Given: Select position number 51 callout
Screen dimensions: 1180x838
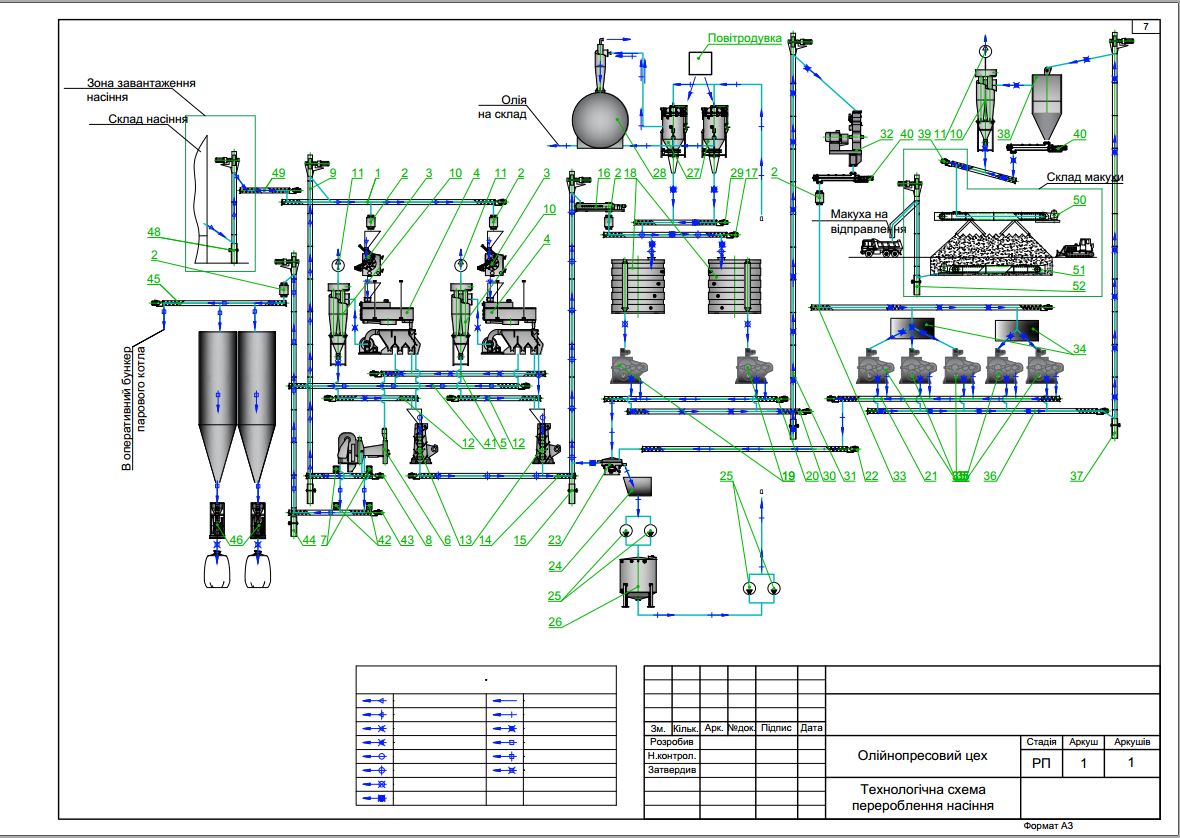Looking at the screenshot, I should click(x=1079, y=270).
